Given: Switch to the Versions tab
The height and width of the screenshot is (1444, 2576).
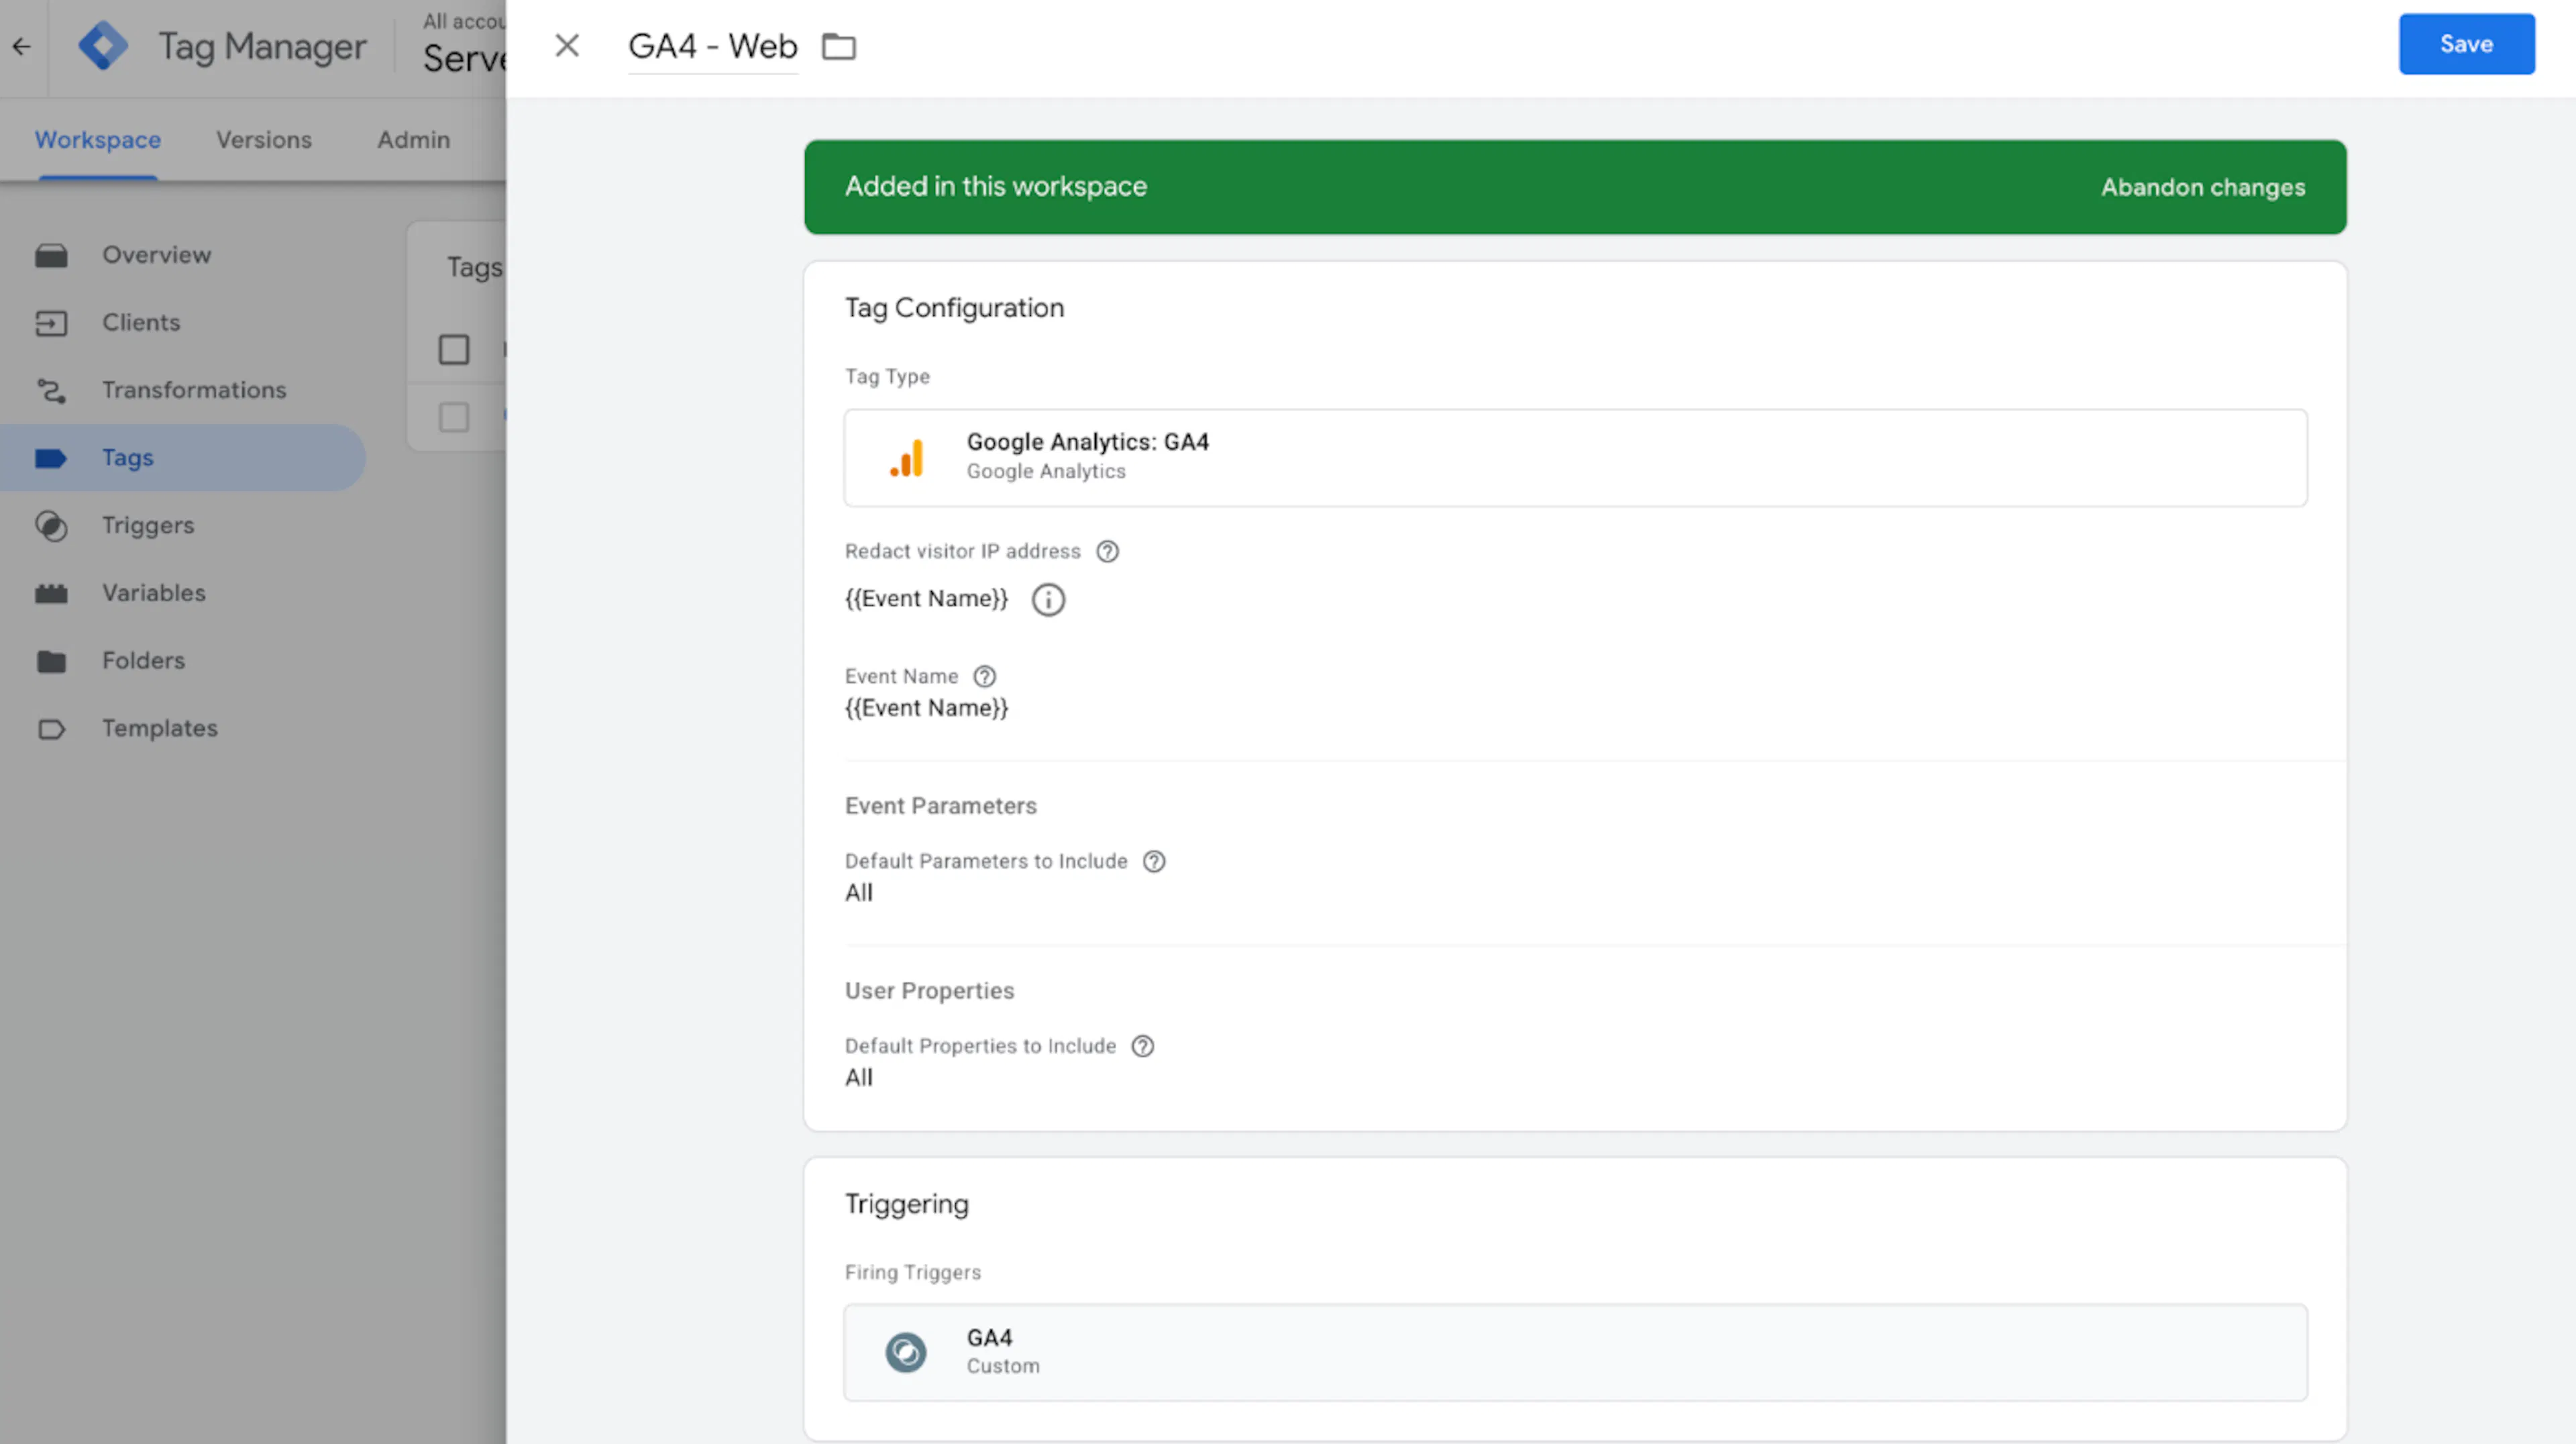Looking at the screenshot, I should 264,140.
